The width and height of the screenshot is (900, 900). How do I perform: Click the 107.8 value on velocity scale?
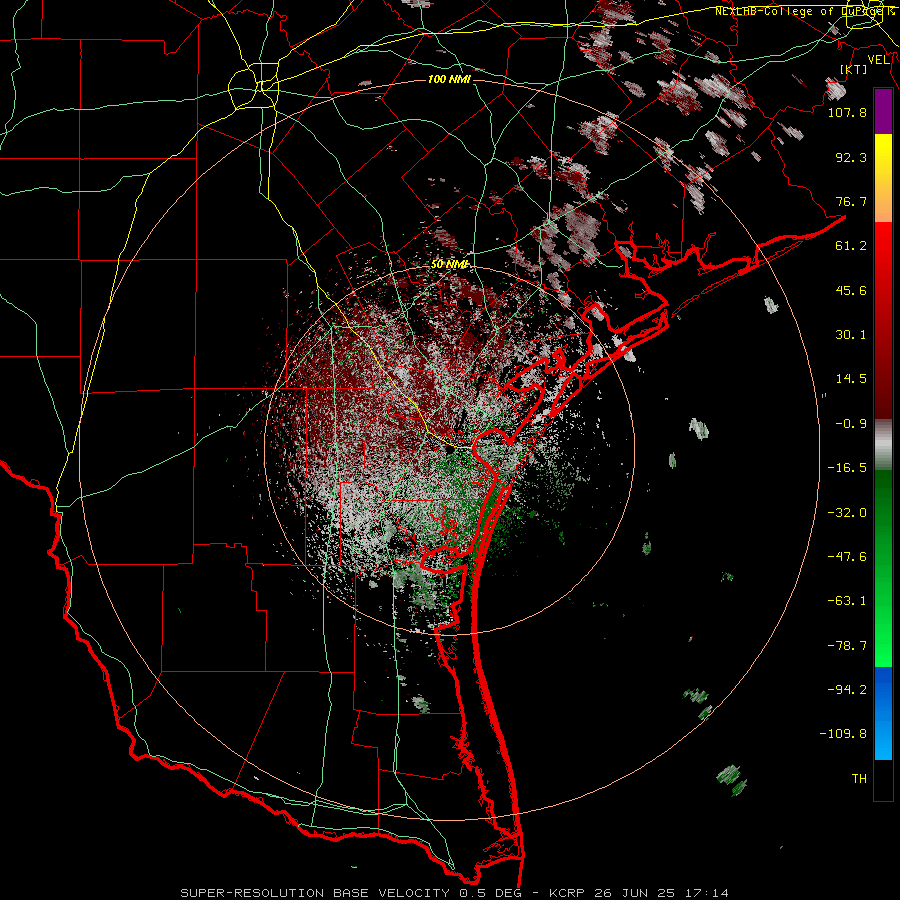(847, 112)
